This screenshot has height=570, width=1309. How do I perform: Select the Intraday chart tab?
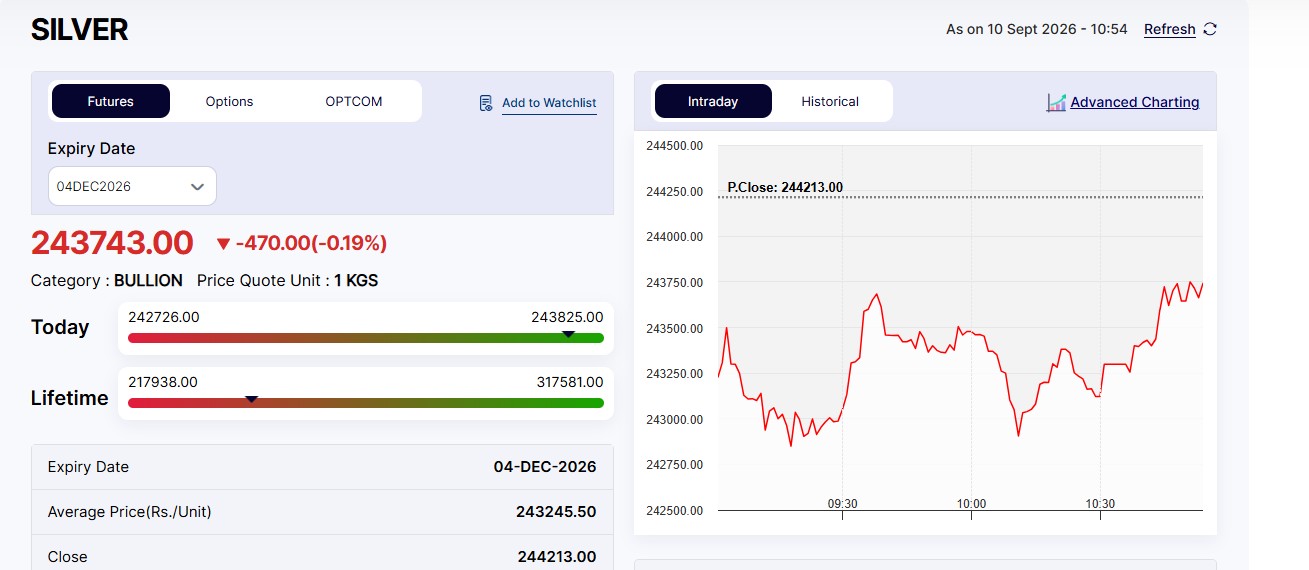pyautogui.click(x=713, y=101)
